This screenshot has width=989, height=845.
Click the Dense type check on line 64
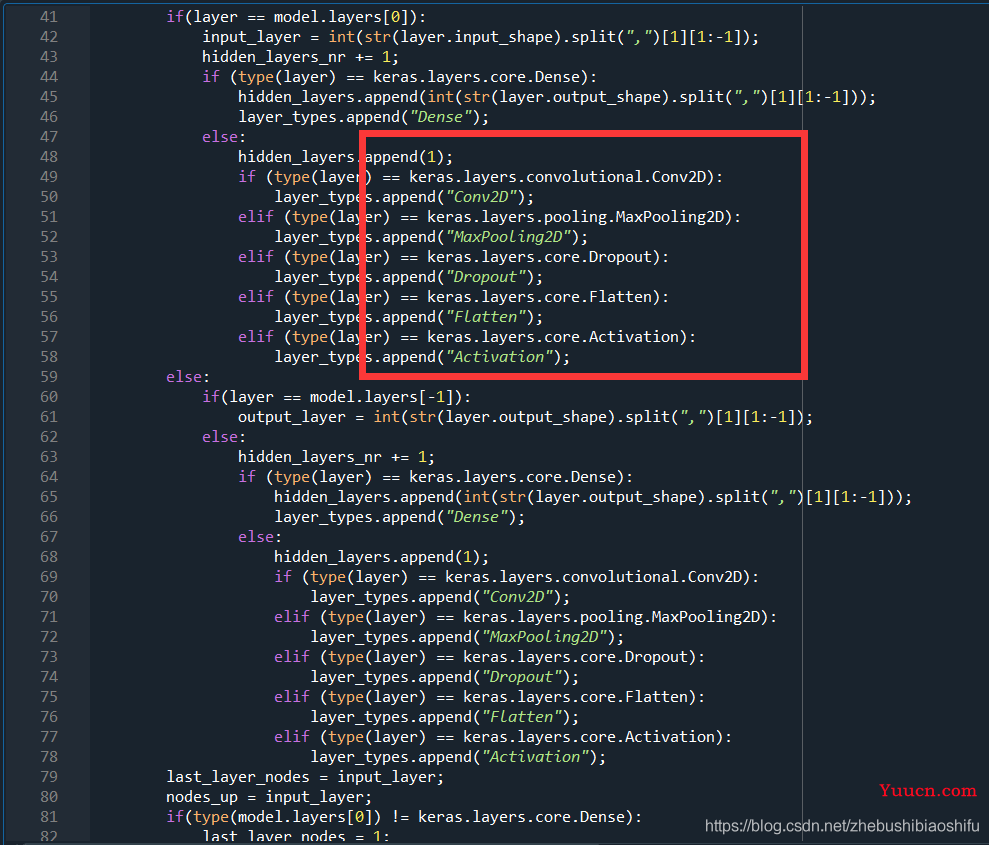pos(435,477)
